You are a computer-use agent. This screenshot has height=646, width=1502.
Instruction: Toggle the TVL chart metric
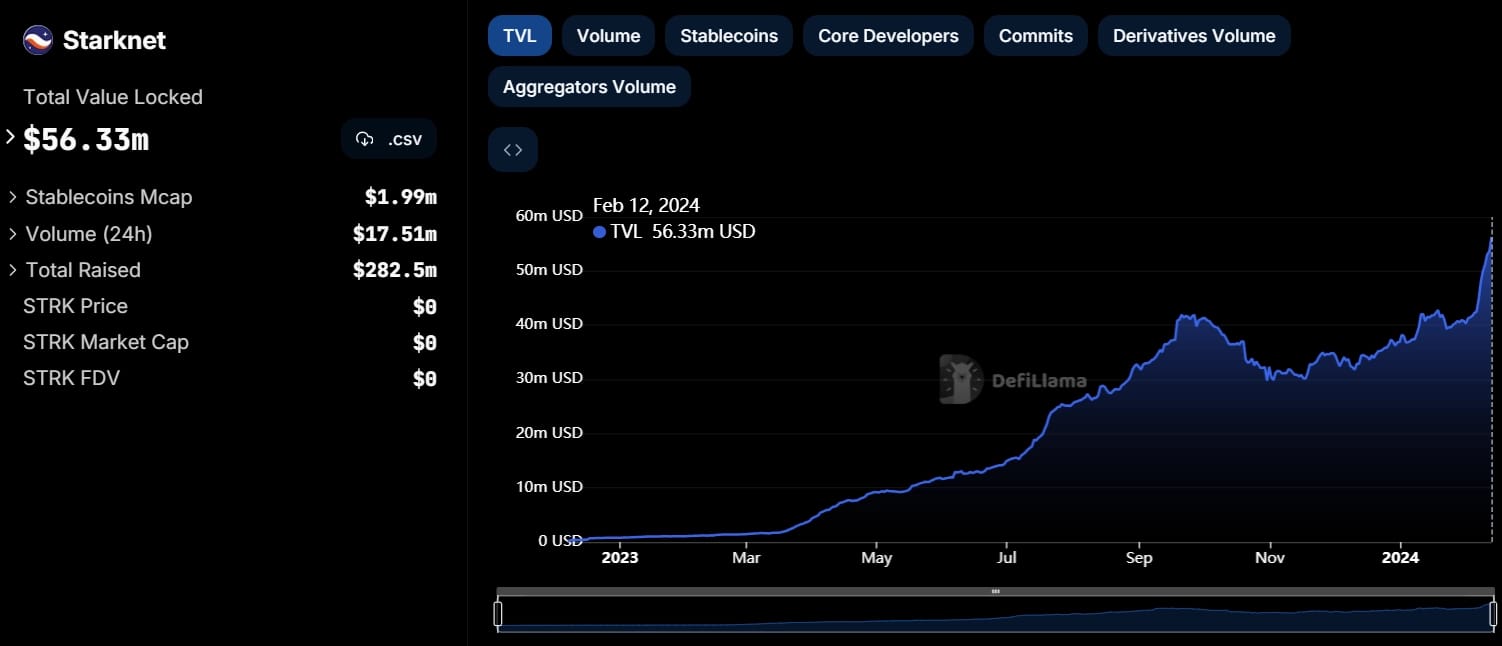pyautogui.click(x=519, y=36)
